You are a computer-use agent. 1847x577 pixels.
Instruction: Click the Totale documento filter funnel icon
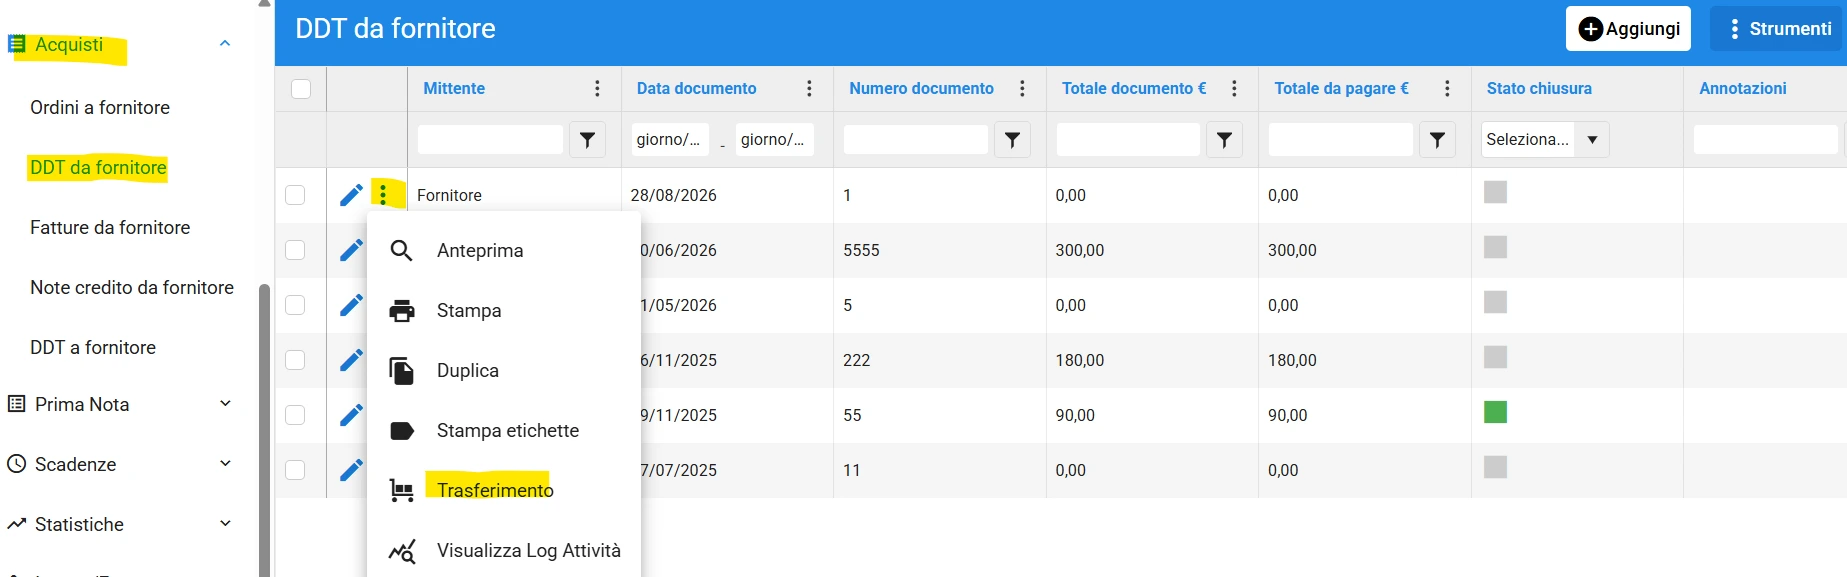pos(1224,140)
